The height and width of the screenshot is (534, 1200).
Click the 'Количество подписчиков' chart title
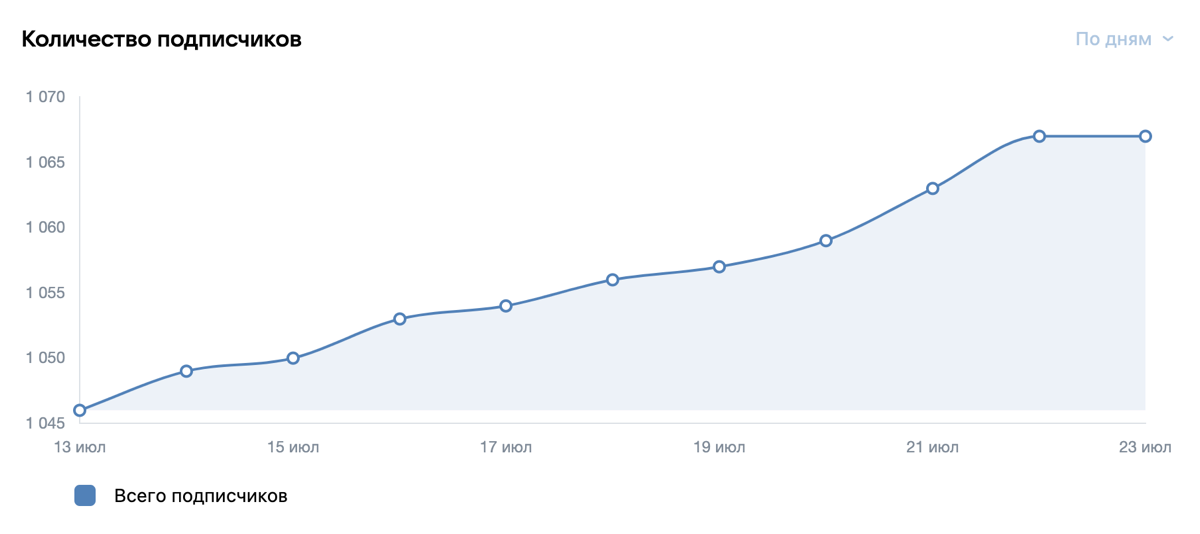tap(162, 40)
